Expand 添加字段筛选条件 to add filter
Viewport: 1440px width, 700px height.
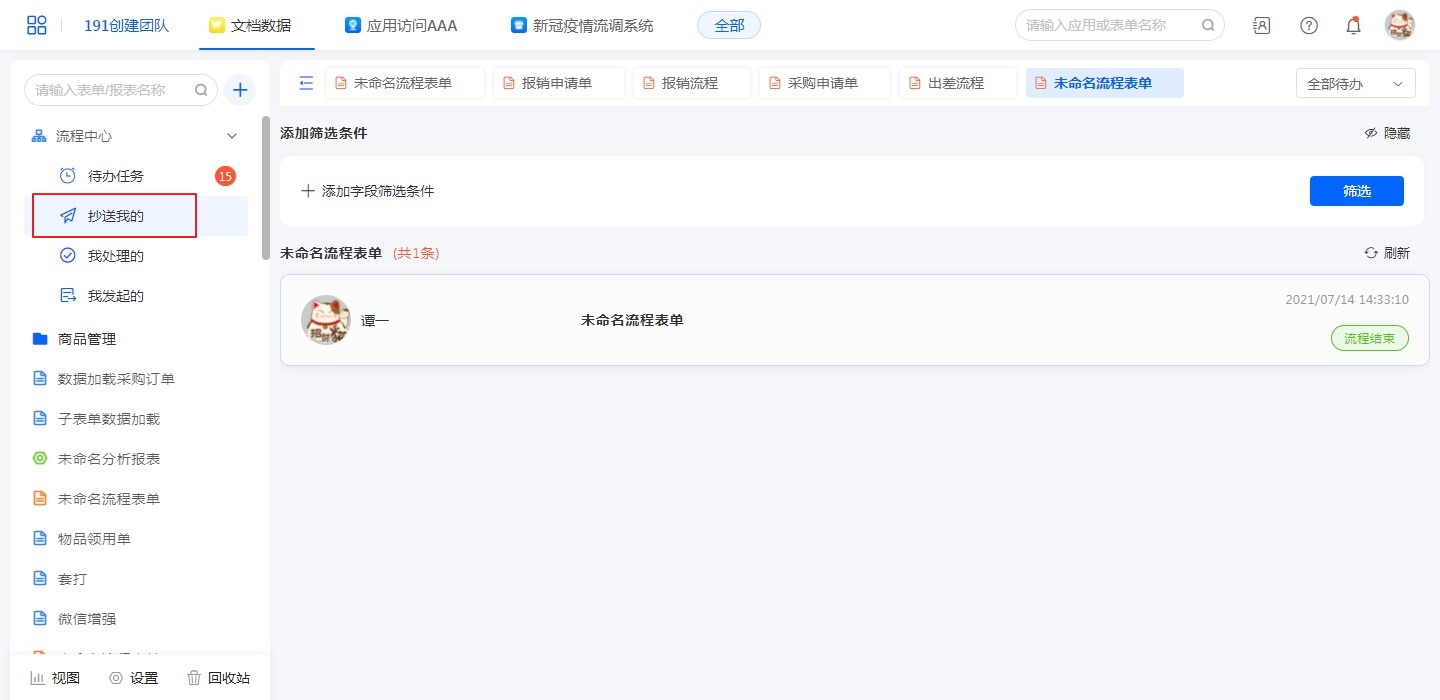pyautogui.click(x=368, y=191)
